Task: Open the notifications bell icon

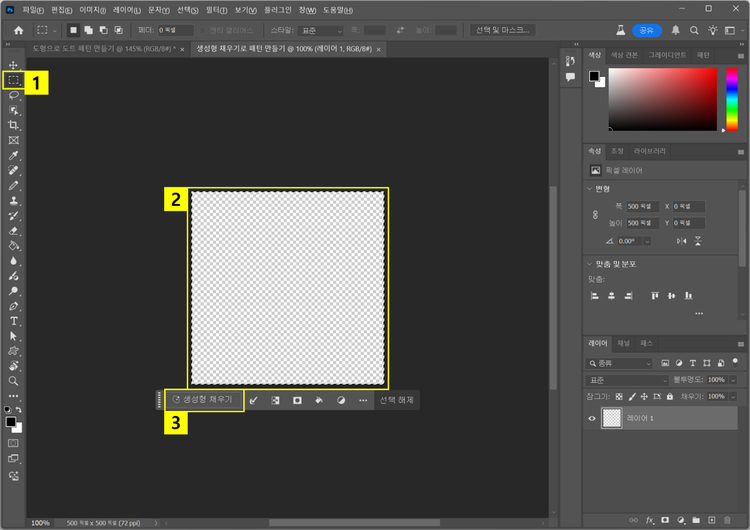Action: tap(675, 30)
